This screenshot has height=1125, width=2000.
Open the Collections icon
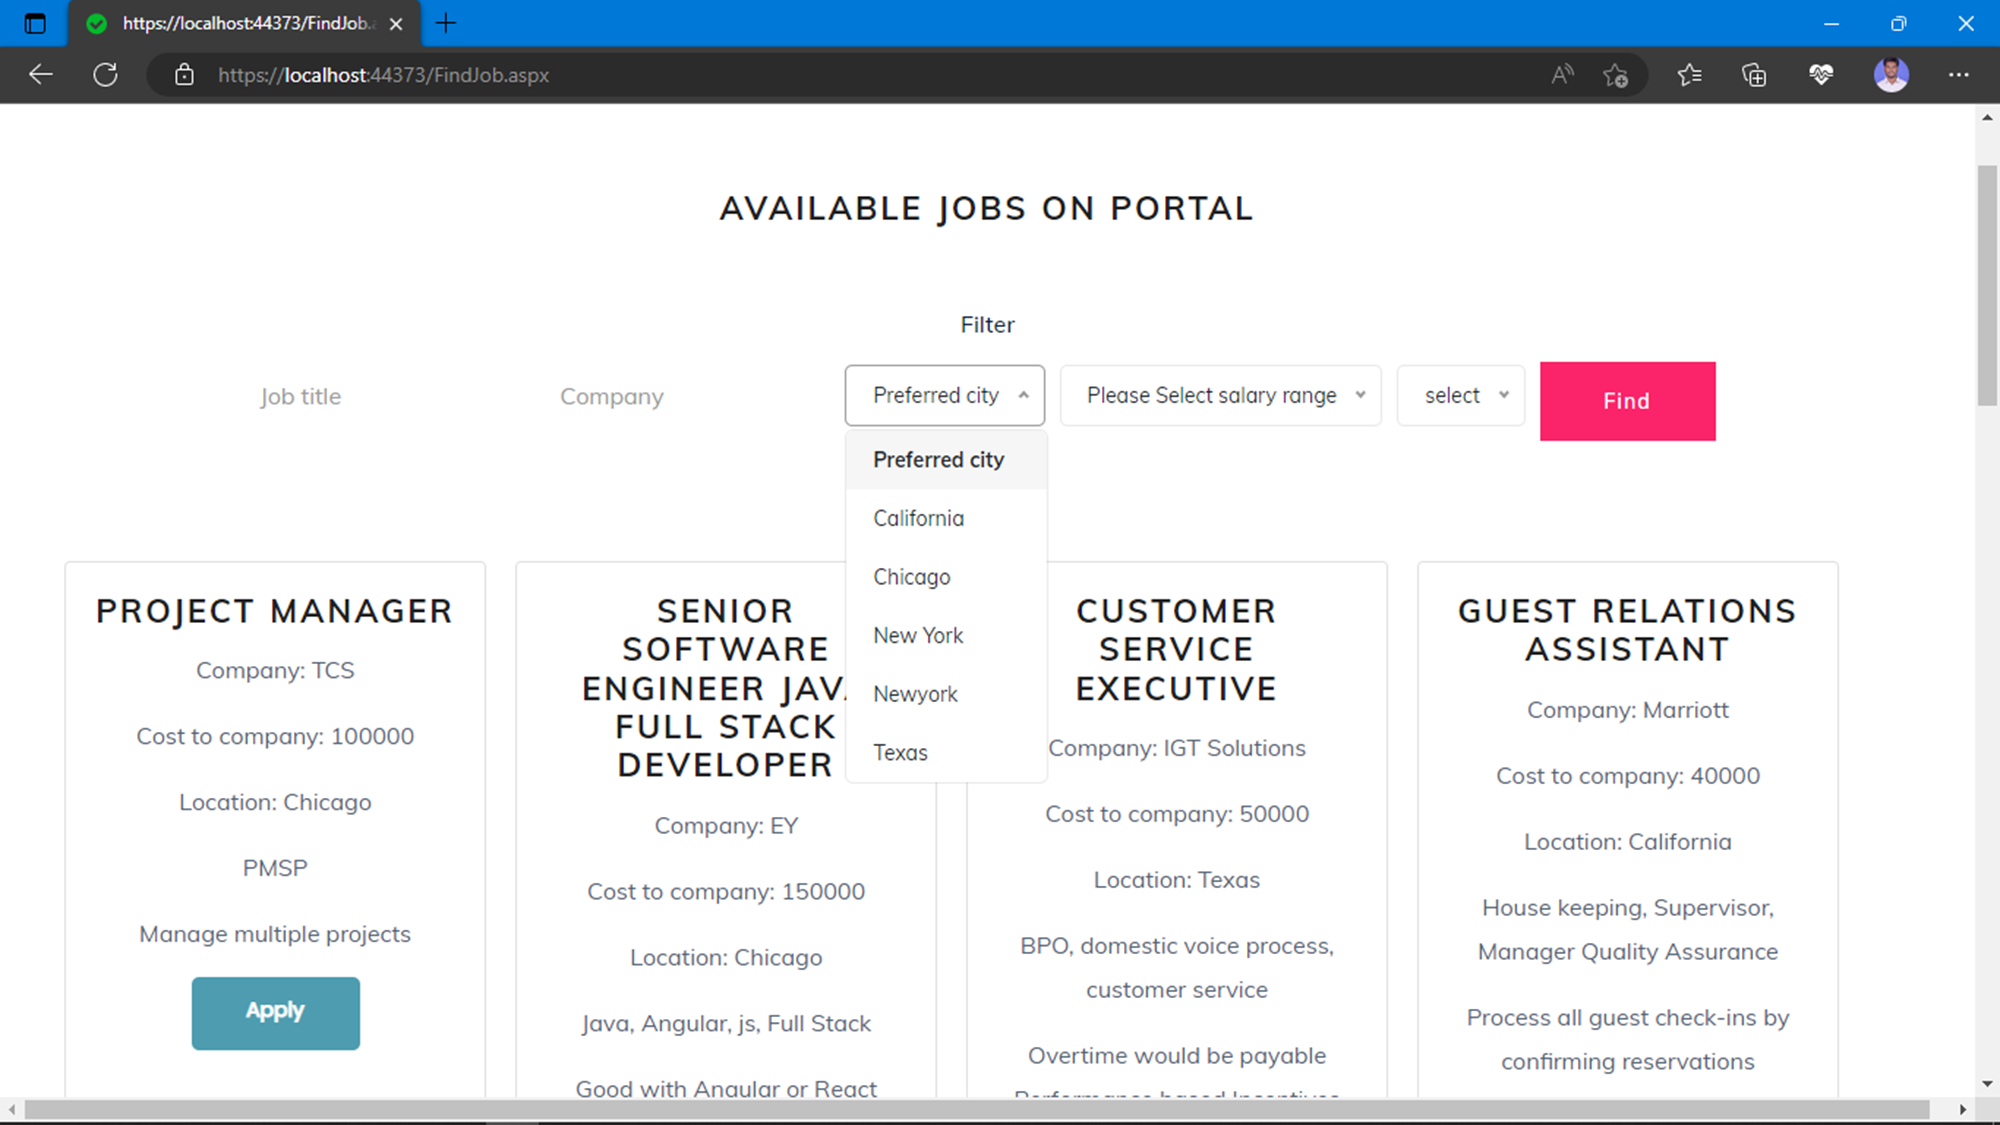click(x=1754, y=75)
